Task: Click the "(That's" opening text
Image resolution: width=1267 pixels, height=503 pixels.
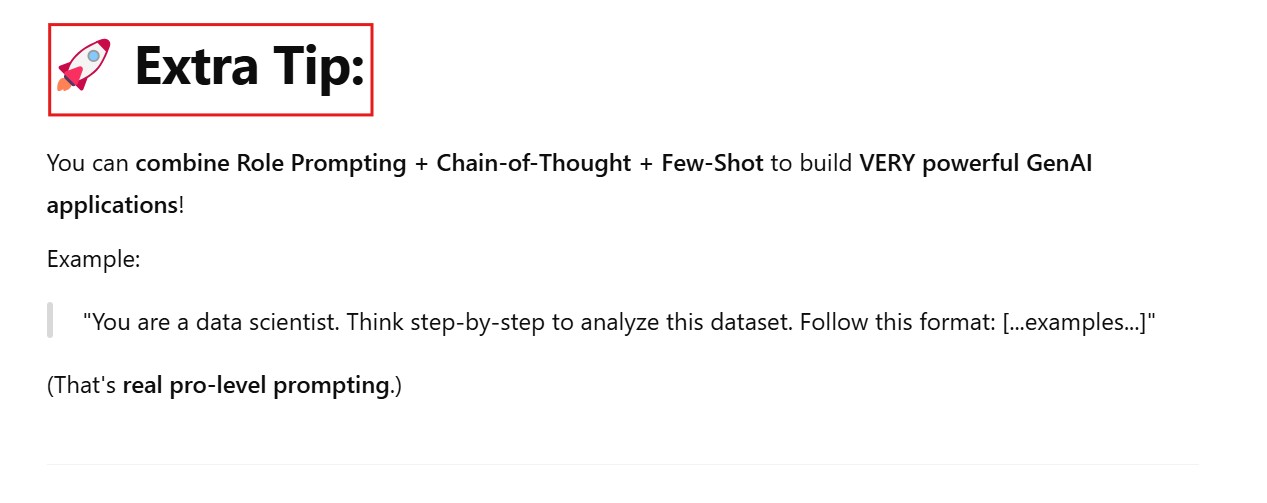Action: point(82,385)
